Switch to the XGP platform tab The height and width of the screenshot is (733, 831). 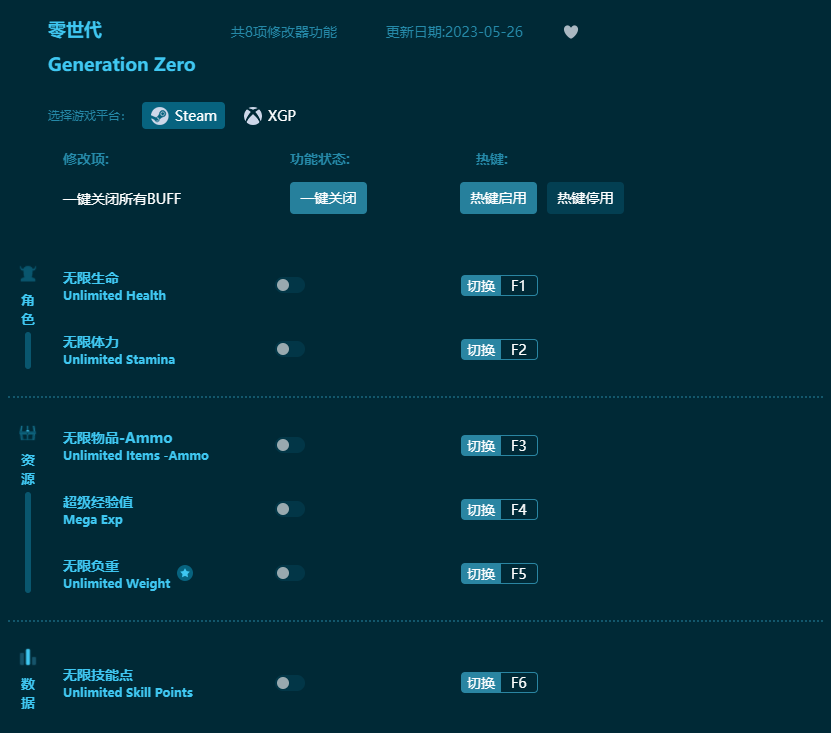point(270,115)
